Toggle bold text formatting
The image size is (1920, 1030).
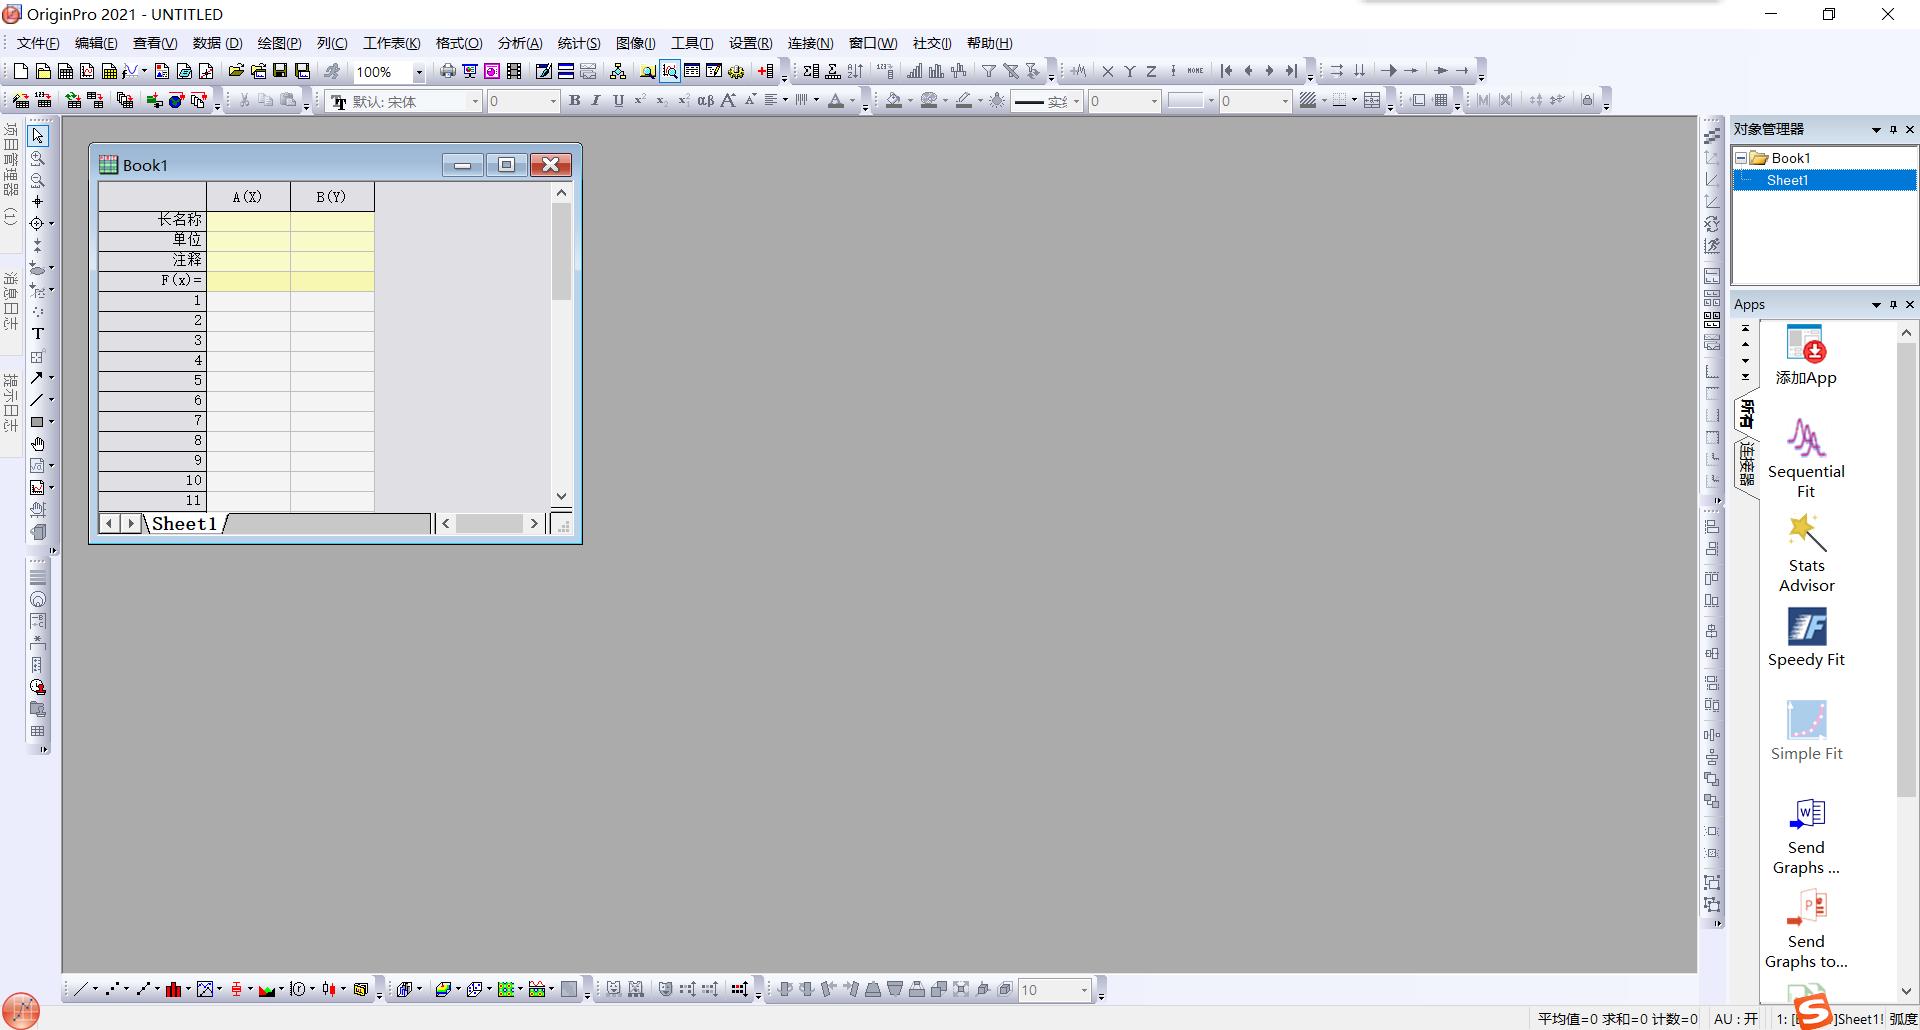(574, 101)
